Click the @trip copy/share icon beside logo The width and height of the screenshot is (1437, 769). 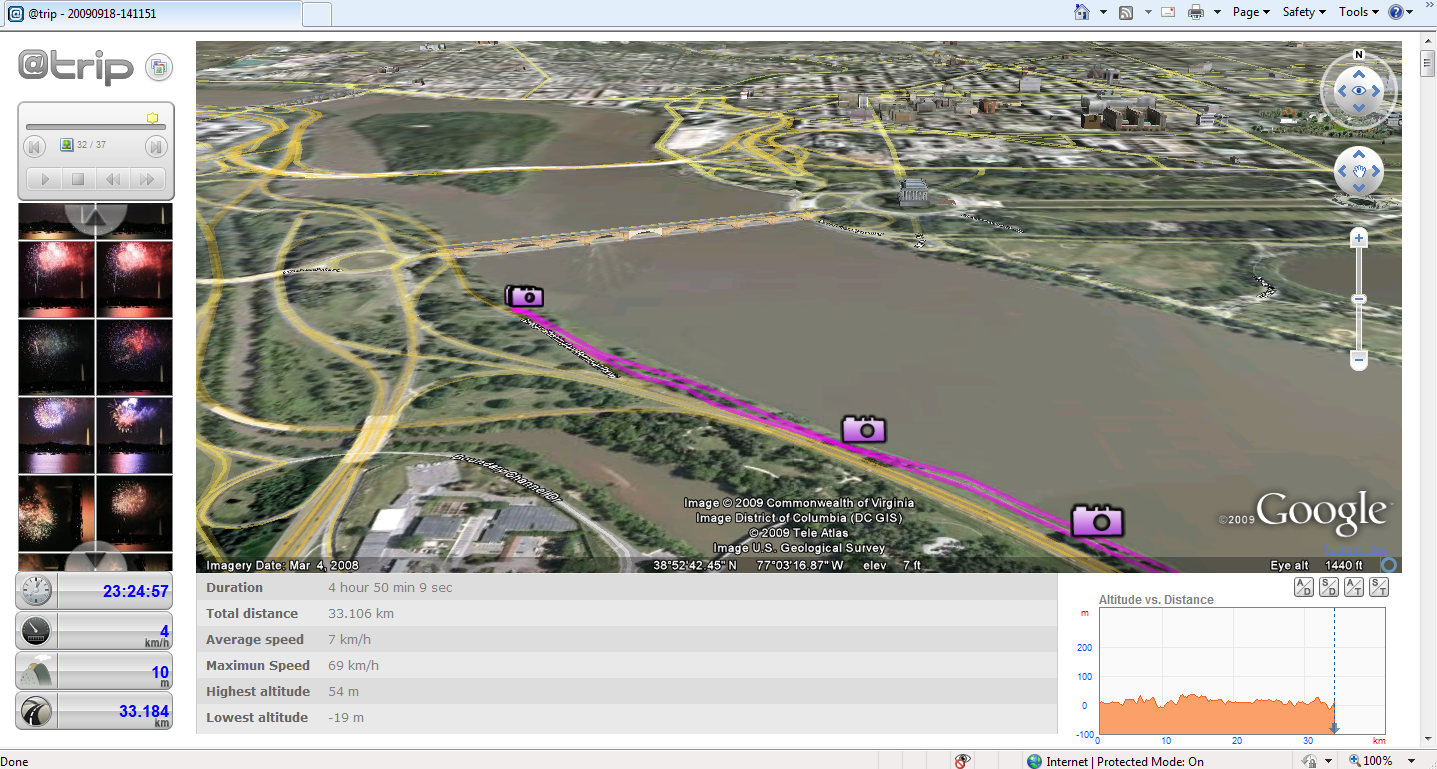[159, 68]
